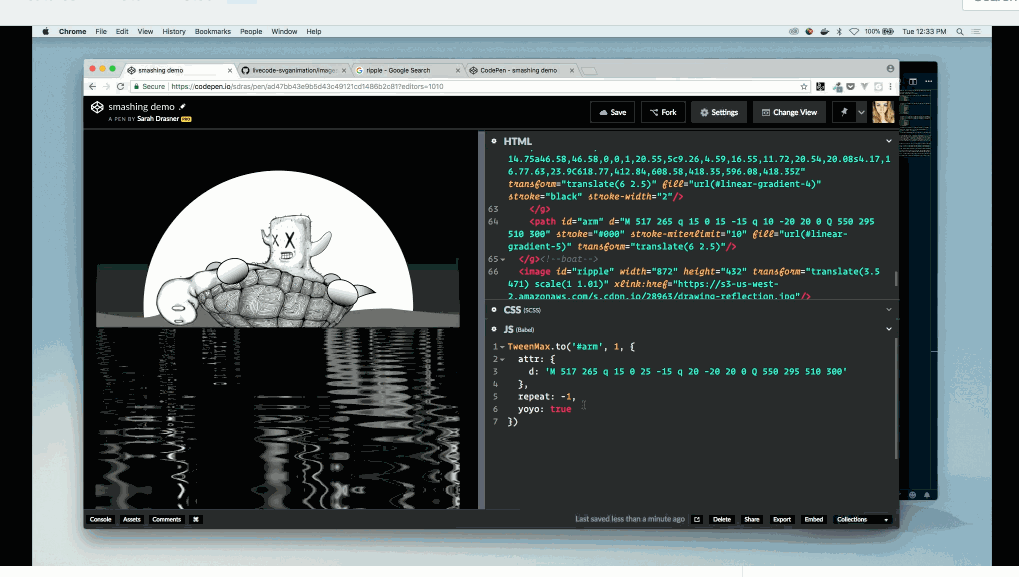This screenshot has height=577, width=1019.
Task: Switch to livecode-svganimation GitHub tab
Action: (x=294, y=70)
